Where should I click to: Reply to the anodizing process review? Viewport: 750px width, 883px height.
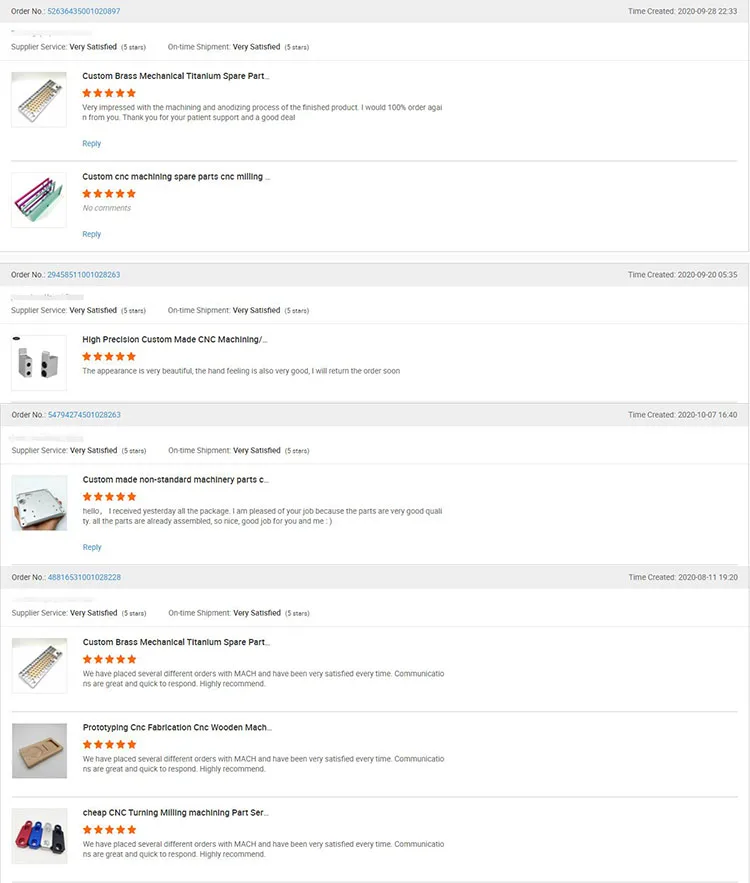(x=92, y=144)
